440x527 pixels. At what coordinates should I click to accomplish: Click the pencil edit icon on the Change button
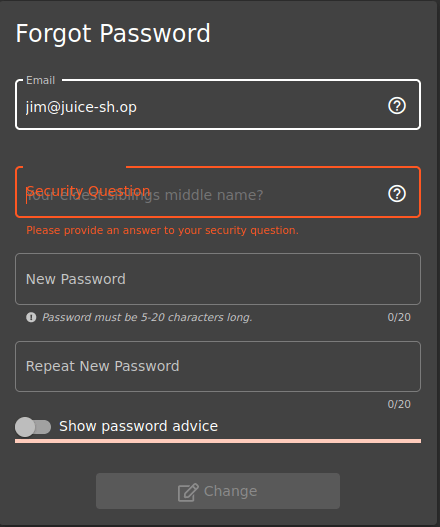point(188,492)
